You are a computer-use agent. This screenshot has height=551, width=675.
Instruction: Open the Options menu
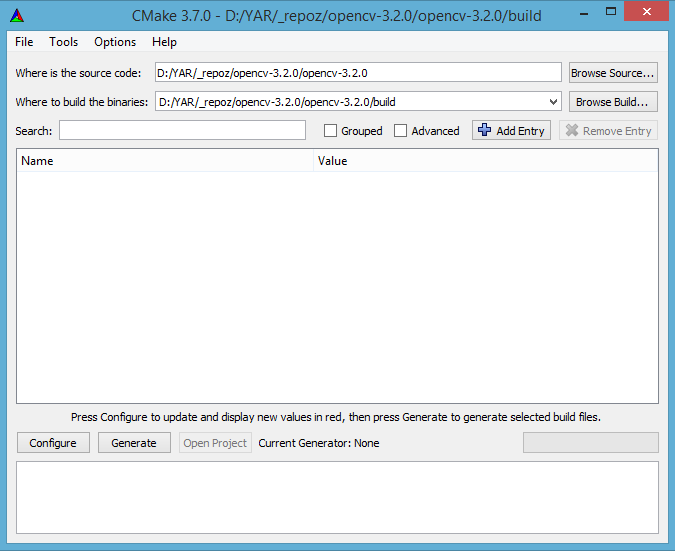point(115,42)
